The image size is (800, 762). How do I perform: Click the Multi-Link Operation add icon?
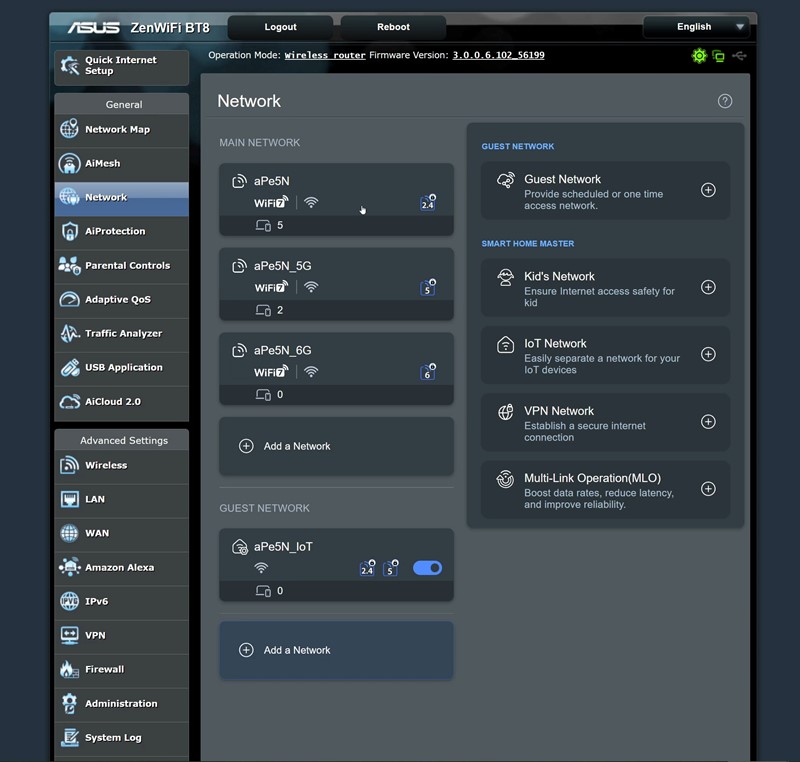tap(708, 489)
